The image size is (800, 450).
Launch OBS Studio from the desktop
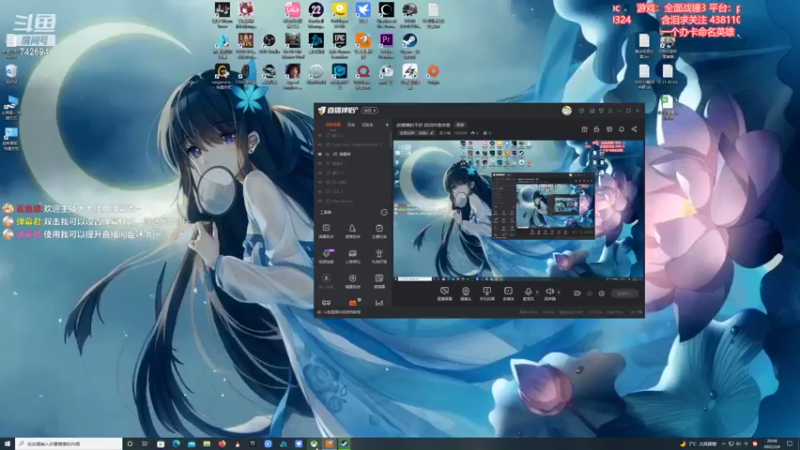[x=269, y=43]
